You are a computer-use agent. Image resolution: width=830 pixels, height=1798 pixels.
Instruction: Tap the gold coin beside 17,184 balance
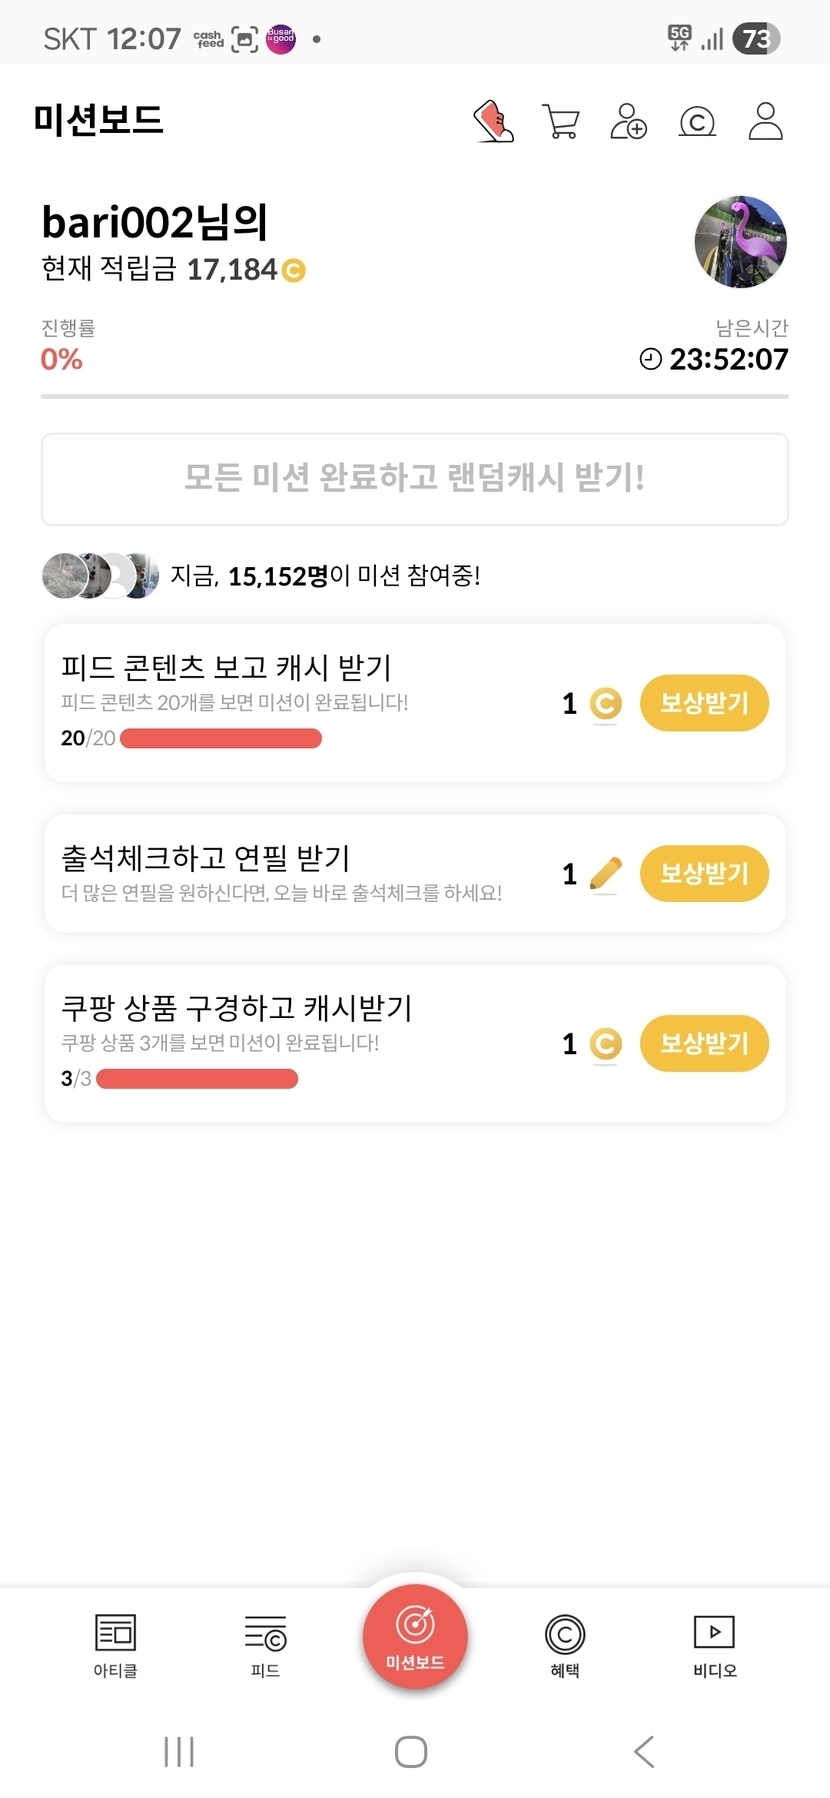point(294,270)
